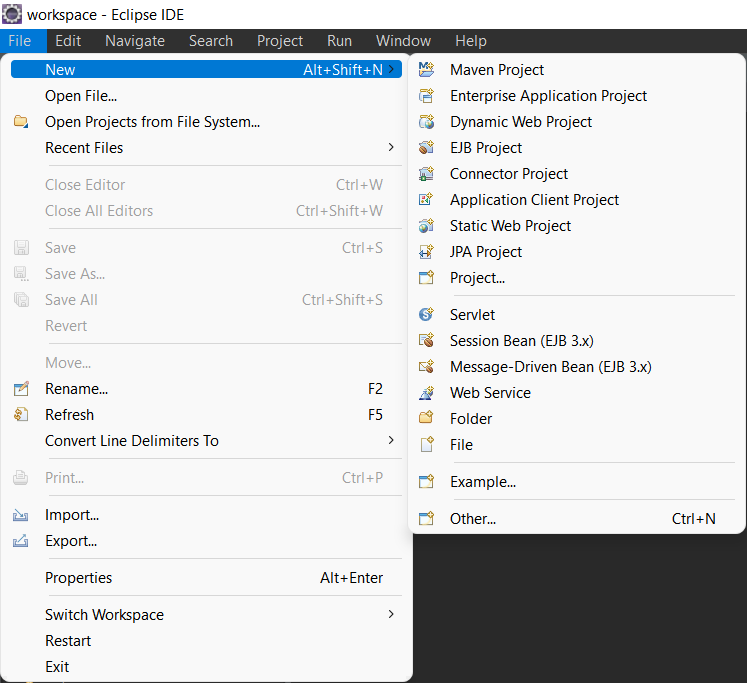Expand Convert Line Delimiters To submenu
Screen dimensions: 747x683
tap(391, 440)
